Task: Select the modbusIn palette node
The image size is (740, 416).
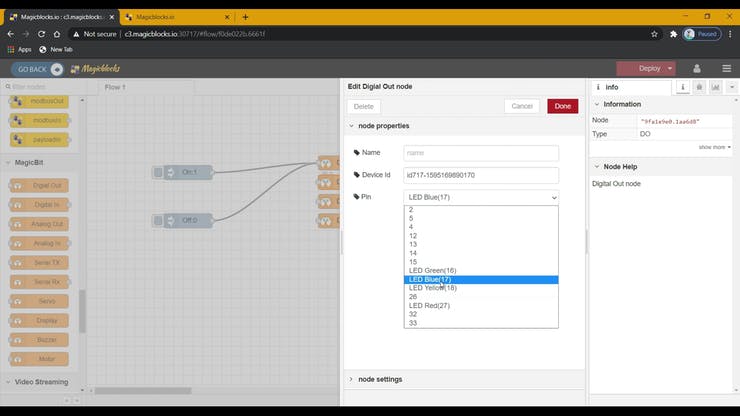Action: (40, 120)
